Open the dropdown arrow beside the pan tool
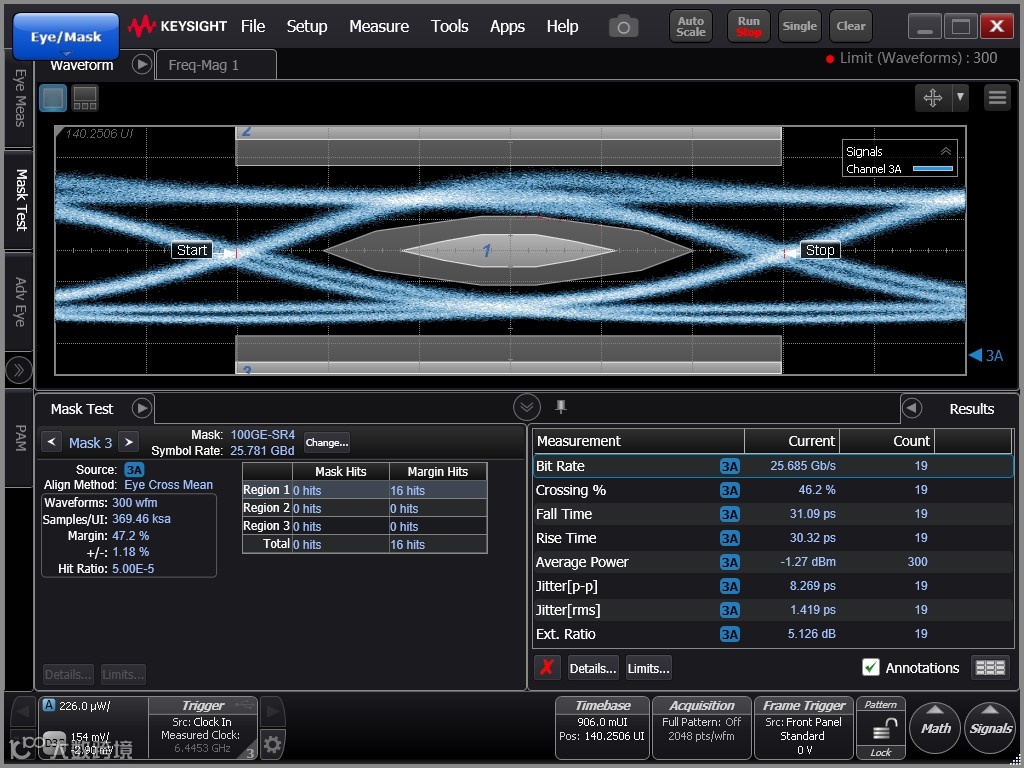 pos(960,97)
